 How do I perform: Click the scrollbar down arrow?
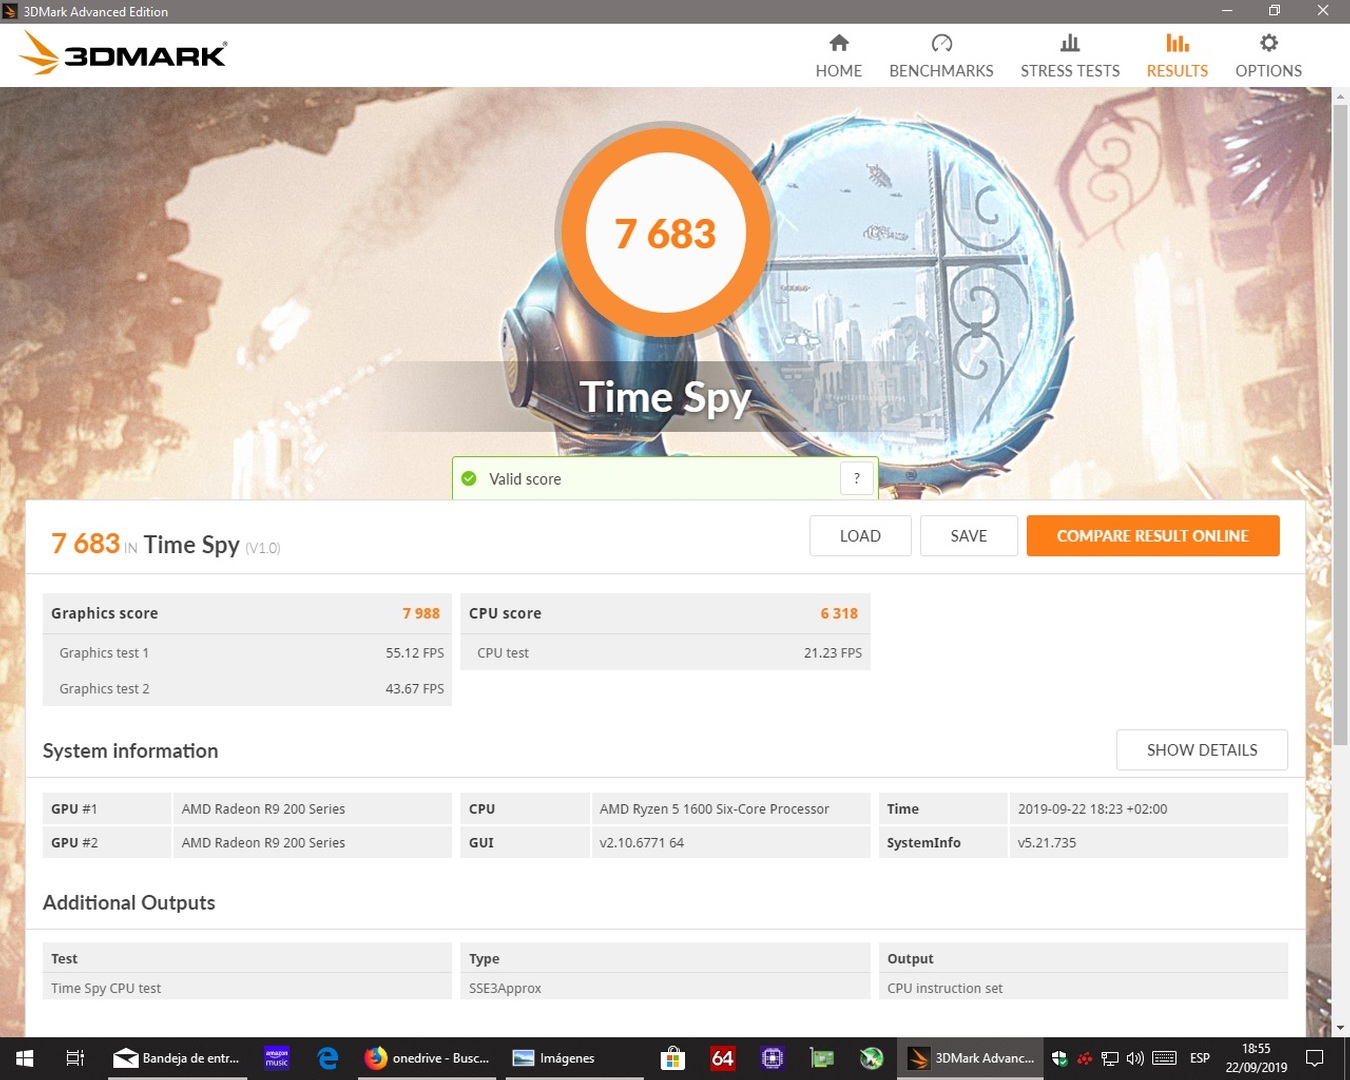click(1340, 1027)
